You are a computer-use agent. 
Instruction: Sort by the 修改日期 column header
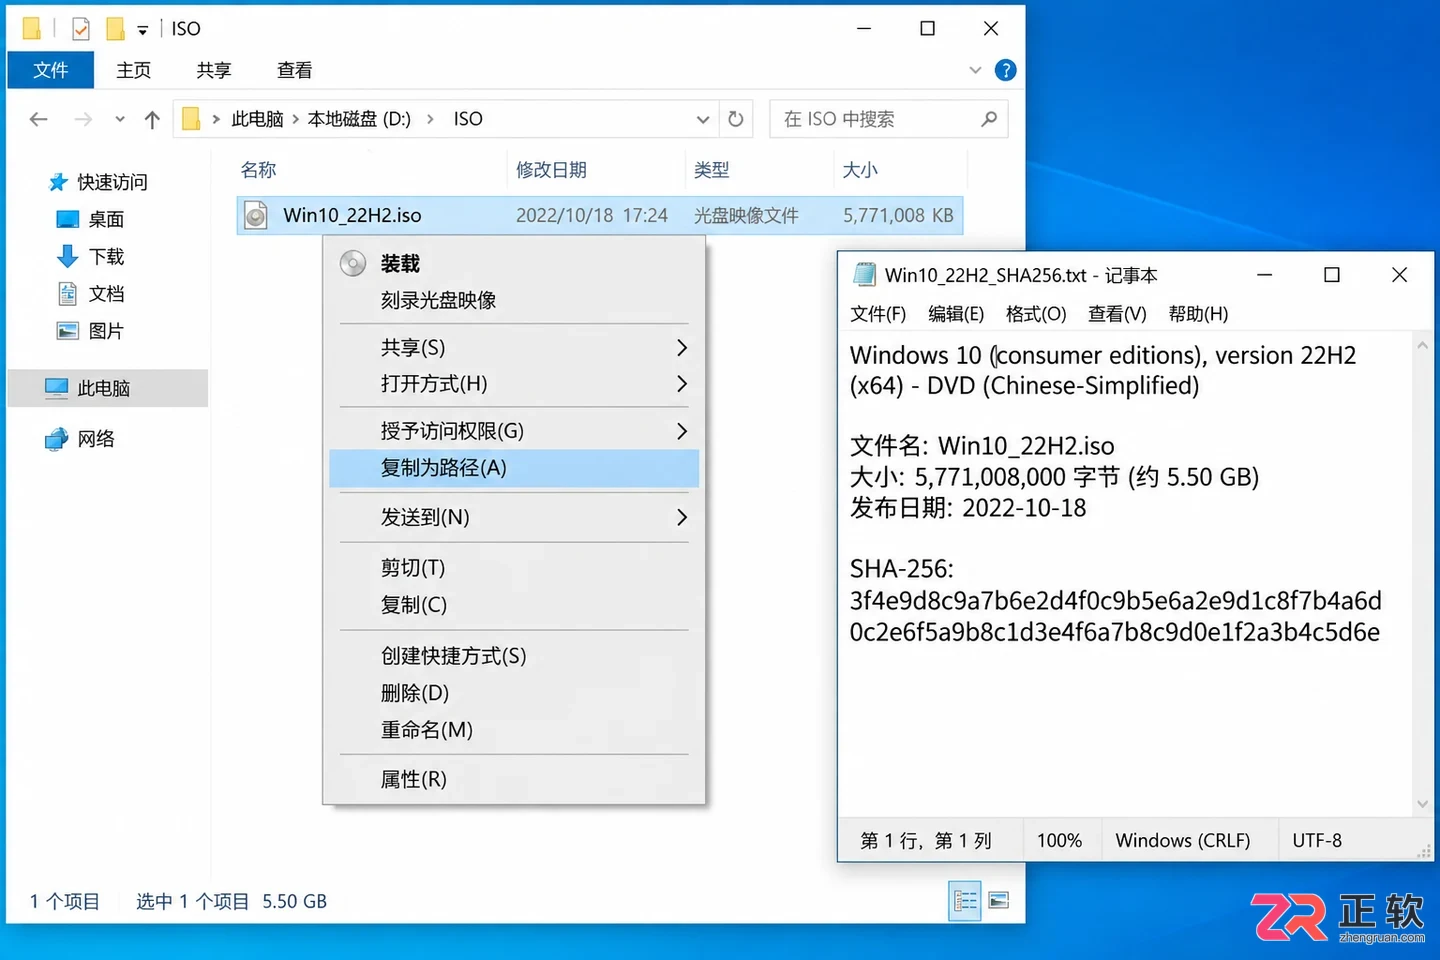551,170
